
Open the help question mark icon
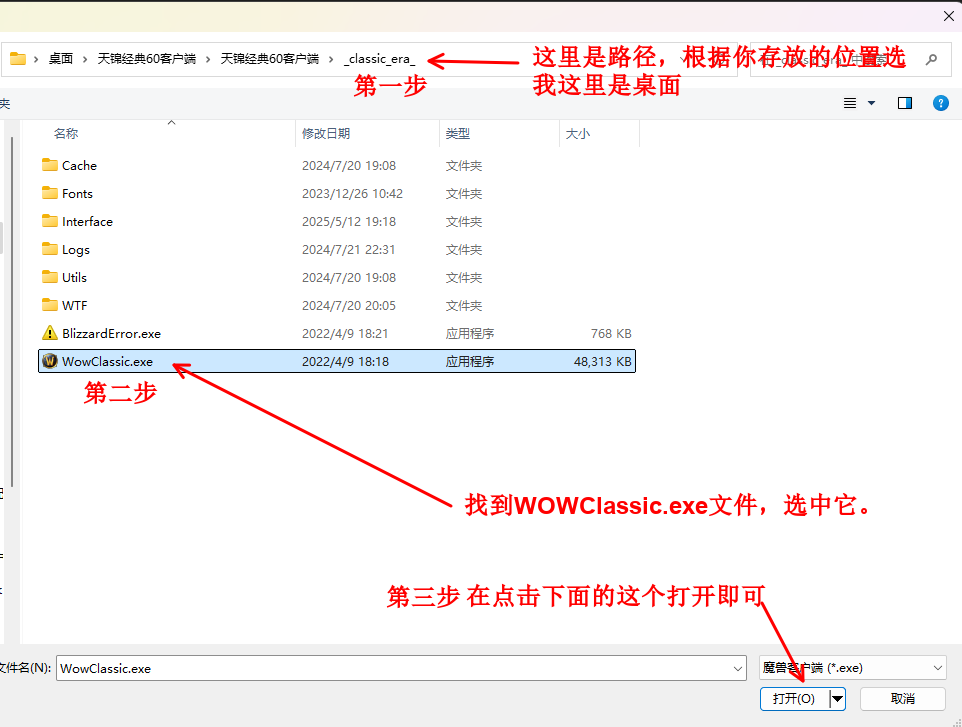point(940,103)
